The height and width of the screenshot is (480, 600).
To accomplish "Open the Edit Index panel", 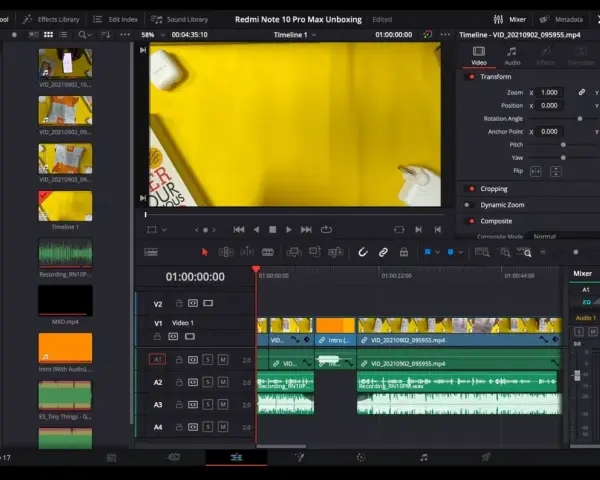I will click(115, 20).
